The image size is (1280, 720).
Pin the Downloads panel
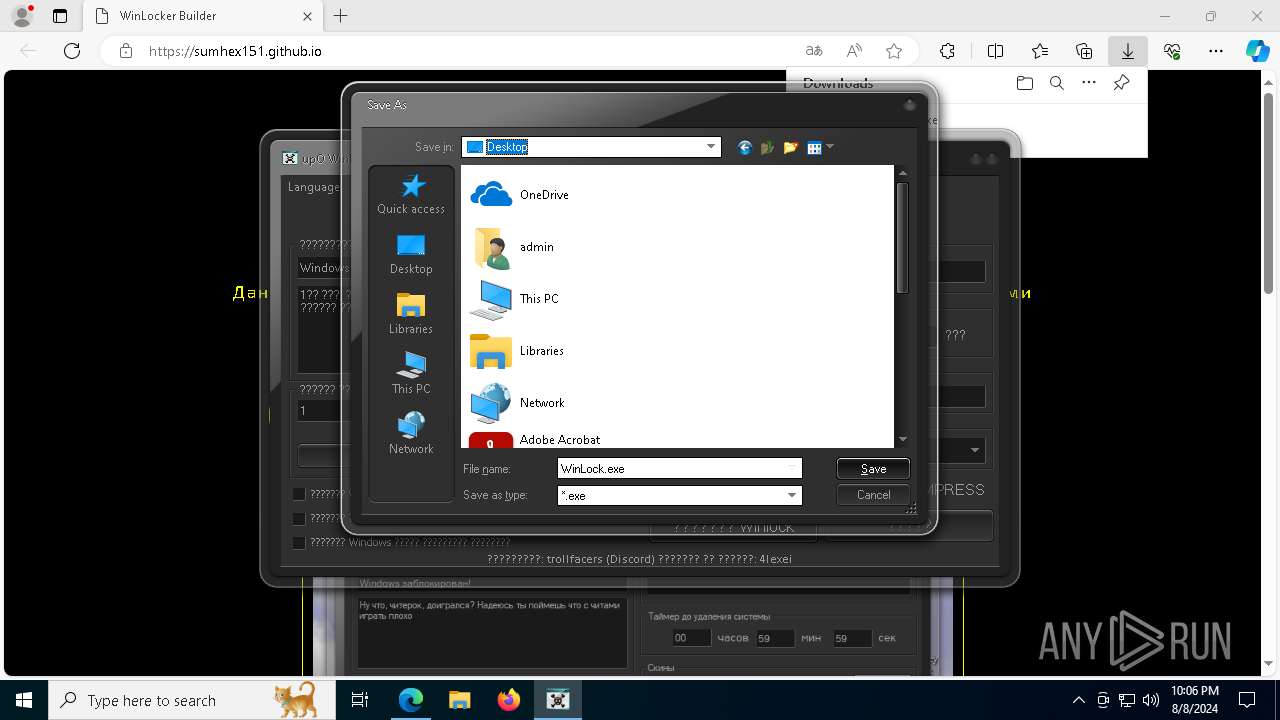tap(1121, 83)
